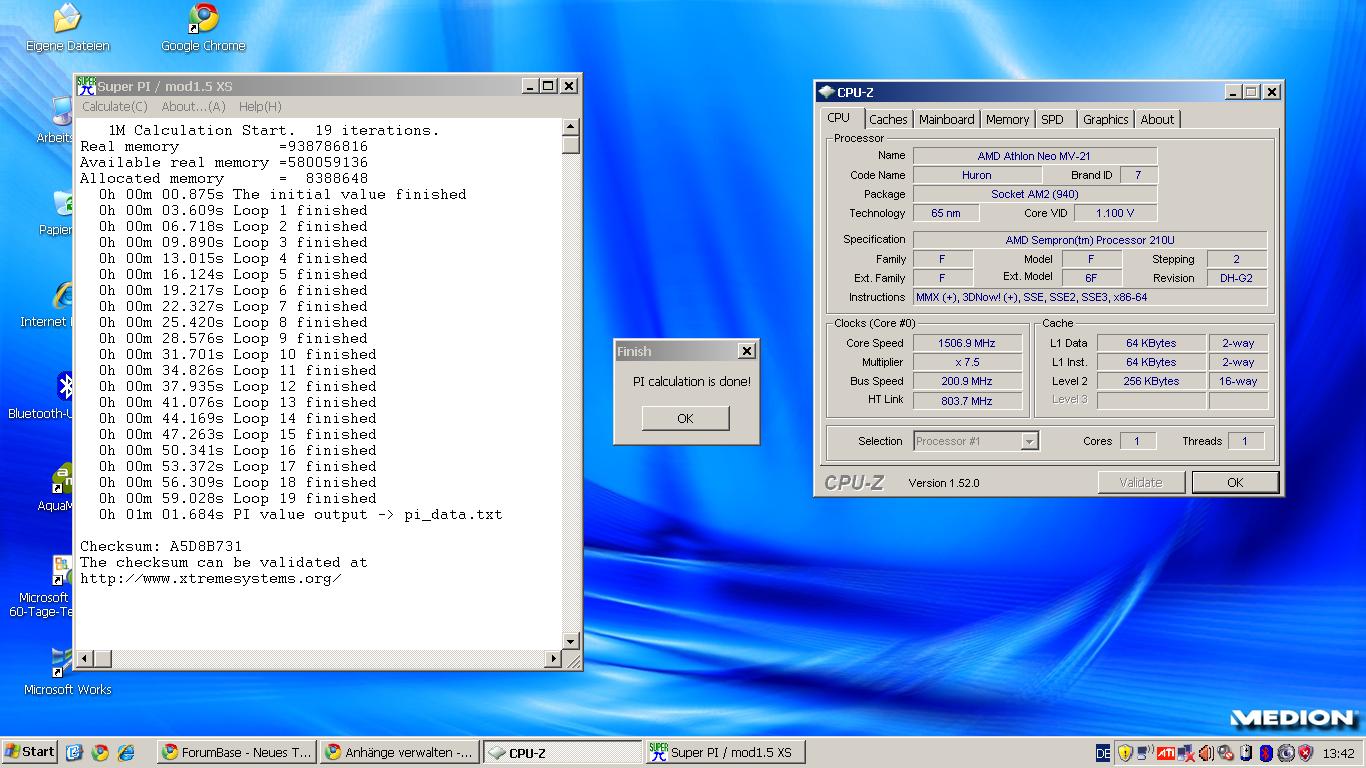Screen dimensions: 1366x768
Task: Click the volume speaker tray icon
Action: (x=1206, y=753)
